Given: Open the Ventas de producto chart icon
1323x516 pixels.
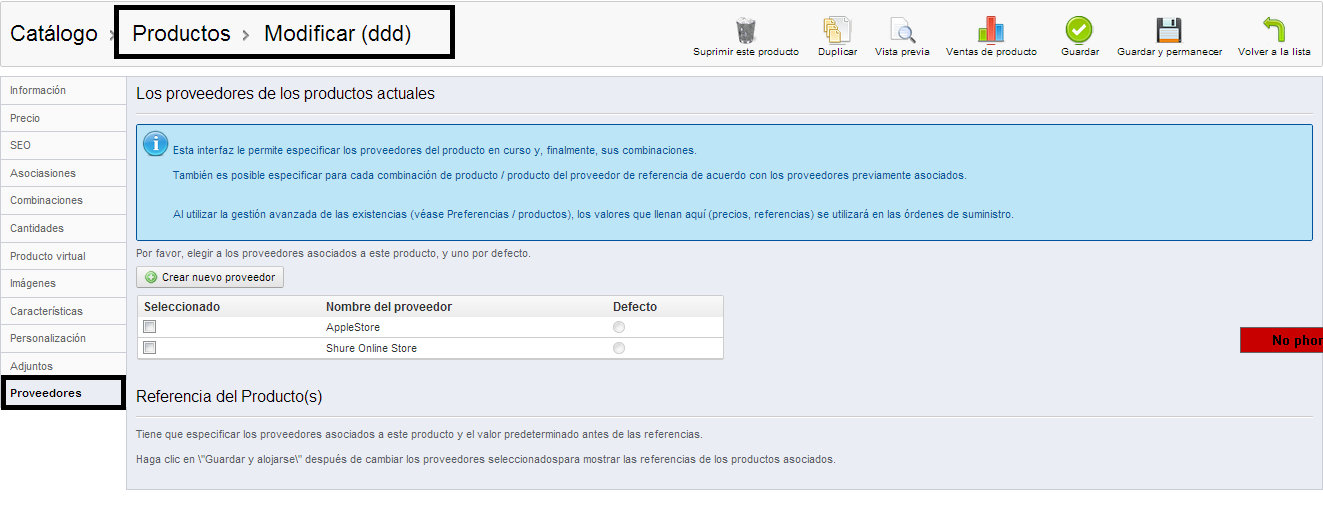Looking at the screenshot, I should [x=991, y=30].
